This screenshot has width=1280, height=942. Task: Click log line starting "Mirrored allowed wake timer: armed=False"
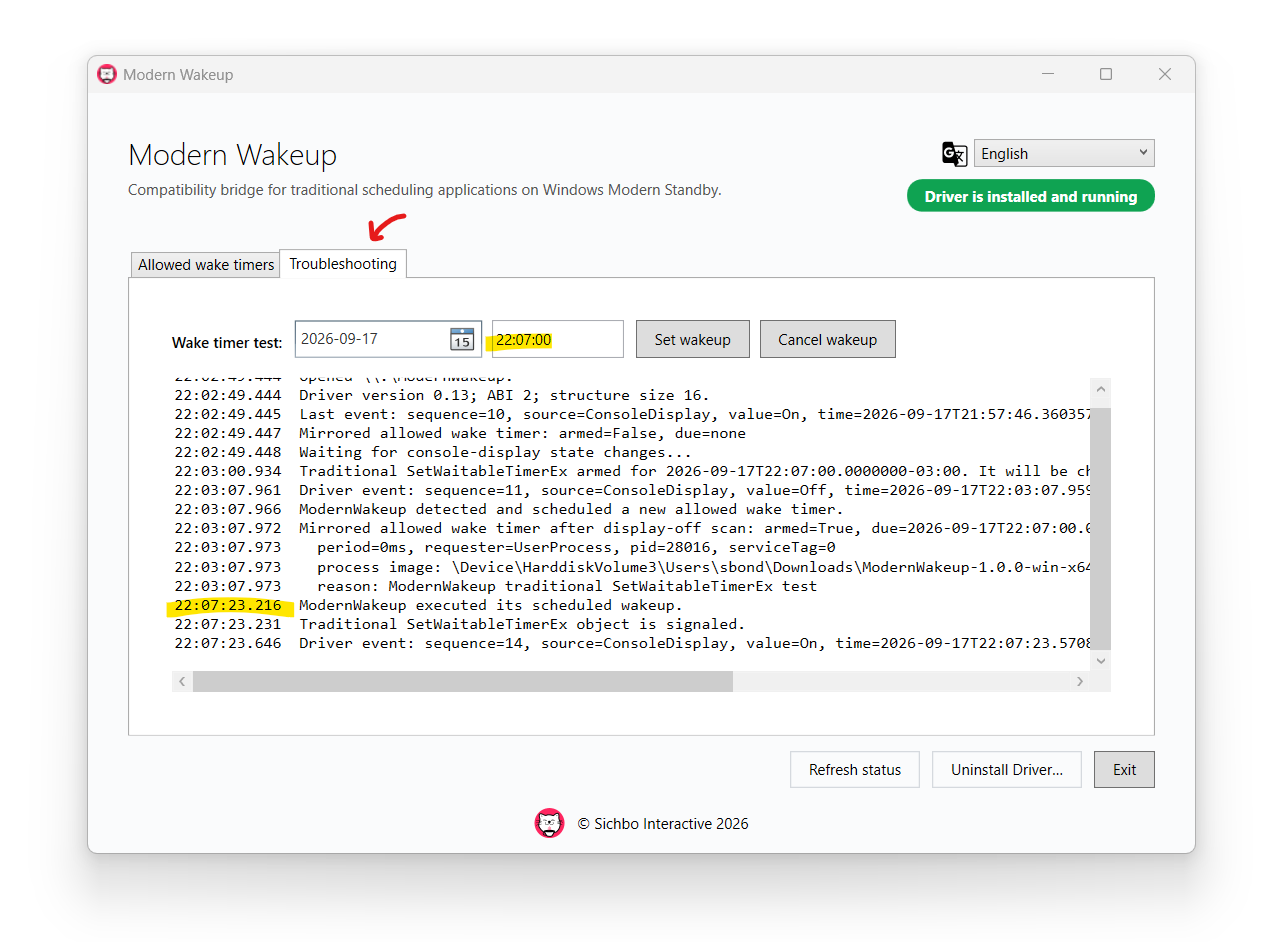pos(522,433)
